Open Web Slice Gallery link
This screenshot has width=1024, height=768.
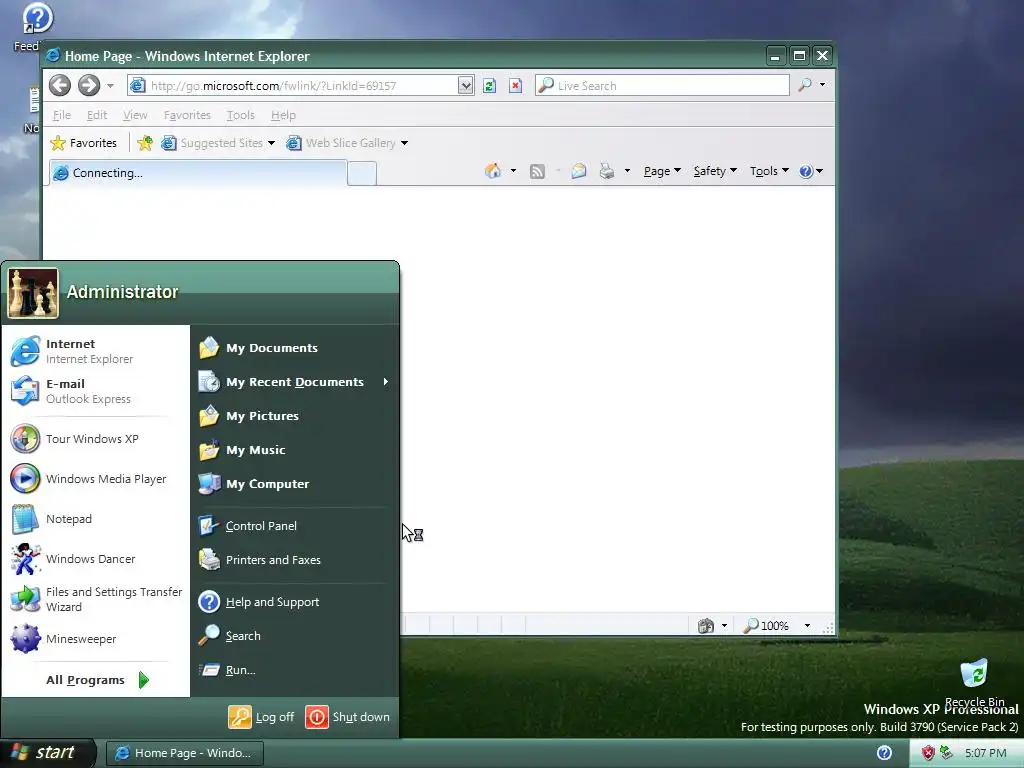pos(348,143)
